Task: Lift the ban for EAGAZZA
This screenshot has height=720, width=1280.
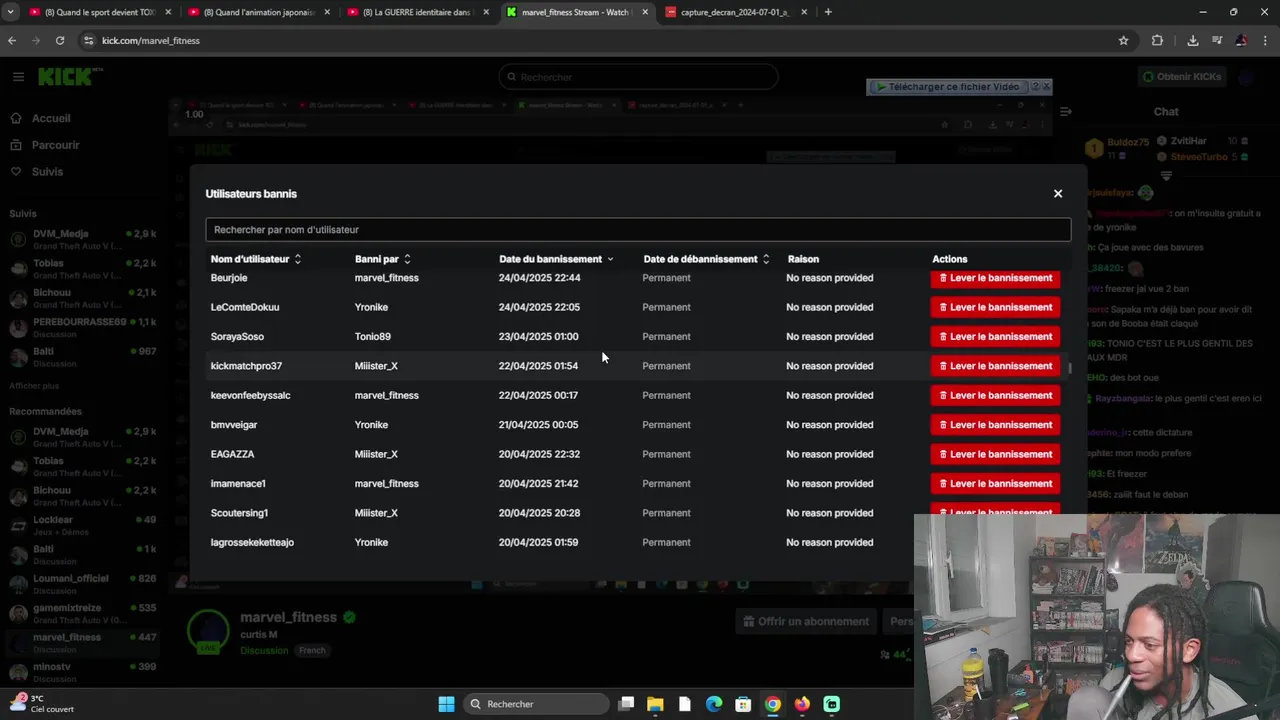Action: coord(995,454)
